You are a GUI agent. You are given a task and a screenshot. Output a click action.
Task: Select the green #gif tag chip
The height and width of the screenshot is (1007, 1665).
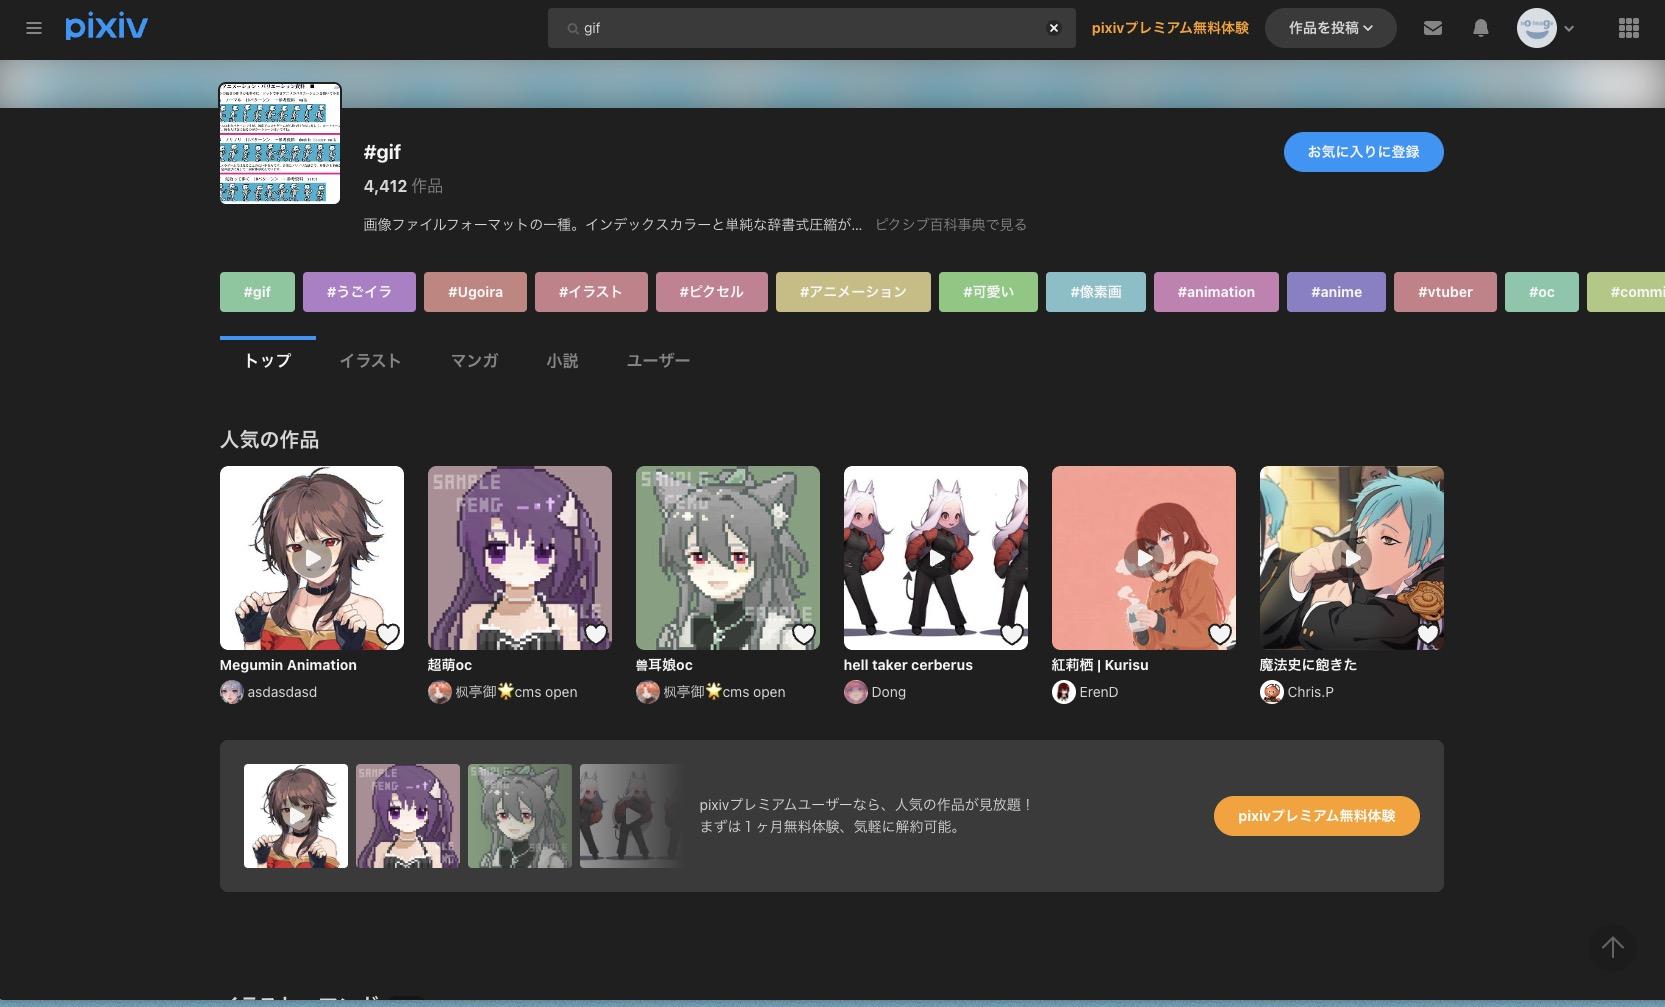point(257,292)
